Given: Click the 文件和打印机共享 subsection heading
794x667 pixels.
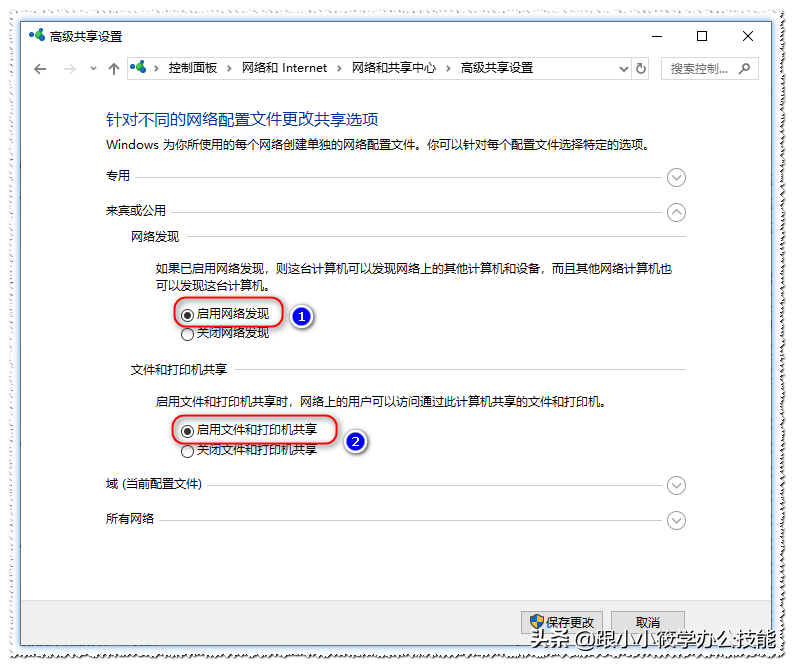Looking at the screenshot, I should tap(179, 370).
